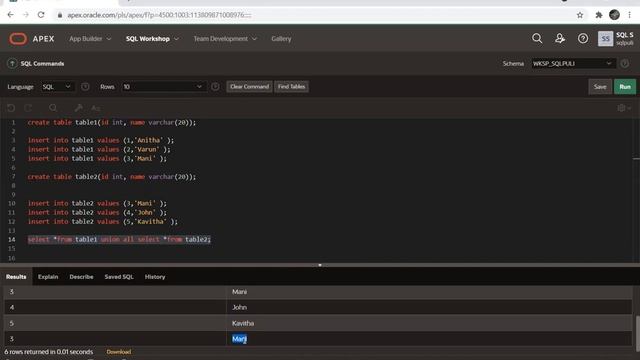Switch to the Describe tab
Viewport: 640px width, 360px height.
tap(81, 277)
